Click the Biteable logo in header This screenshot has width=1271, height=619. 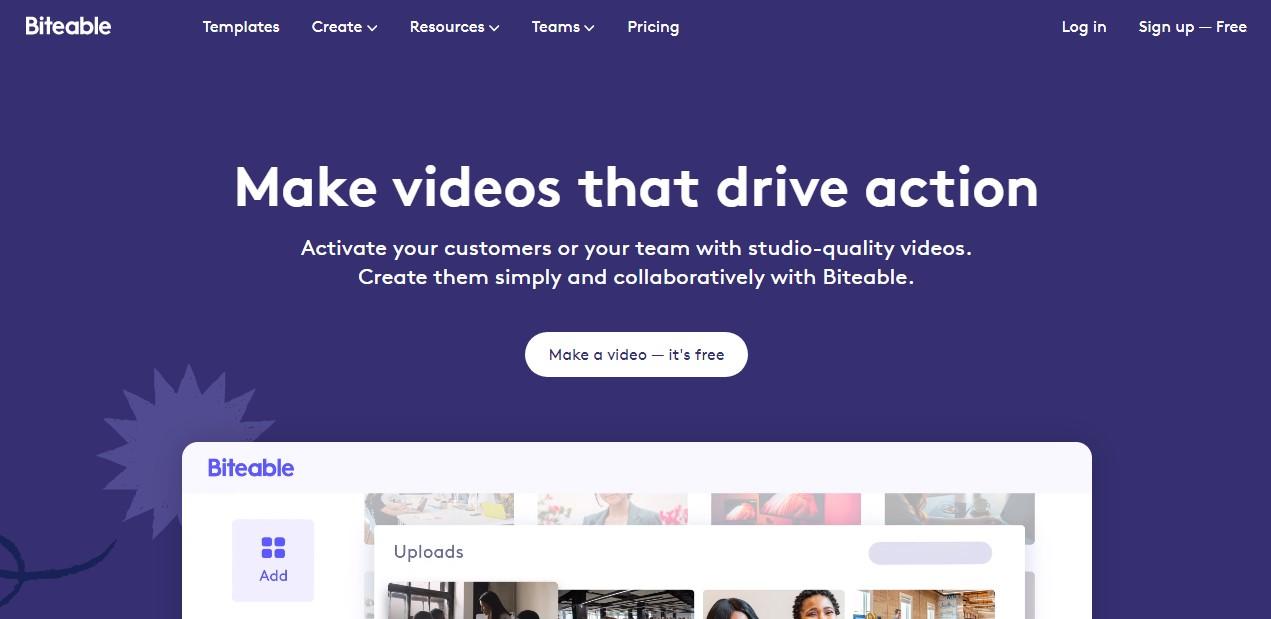(x=68, y=26)
